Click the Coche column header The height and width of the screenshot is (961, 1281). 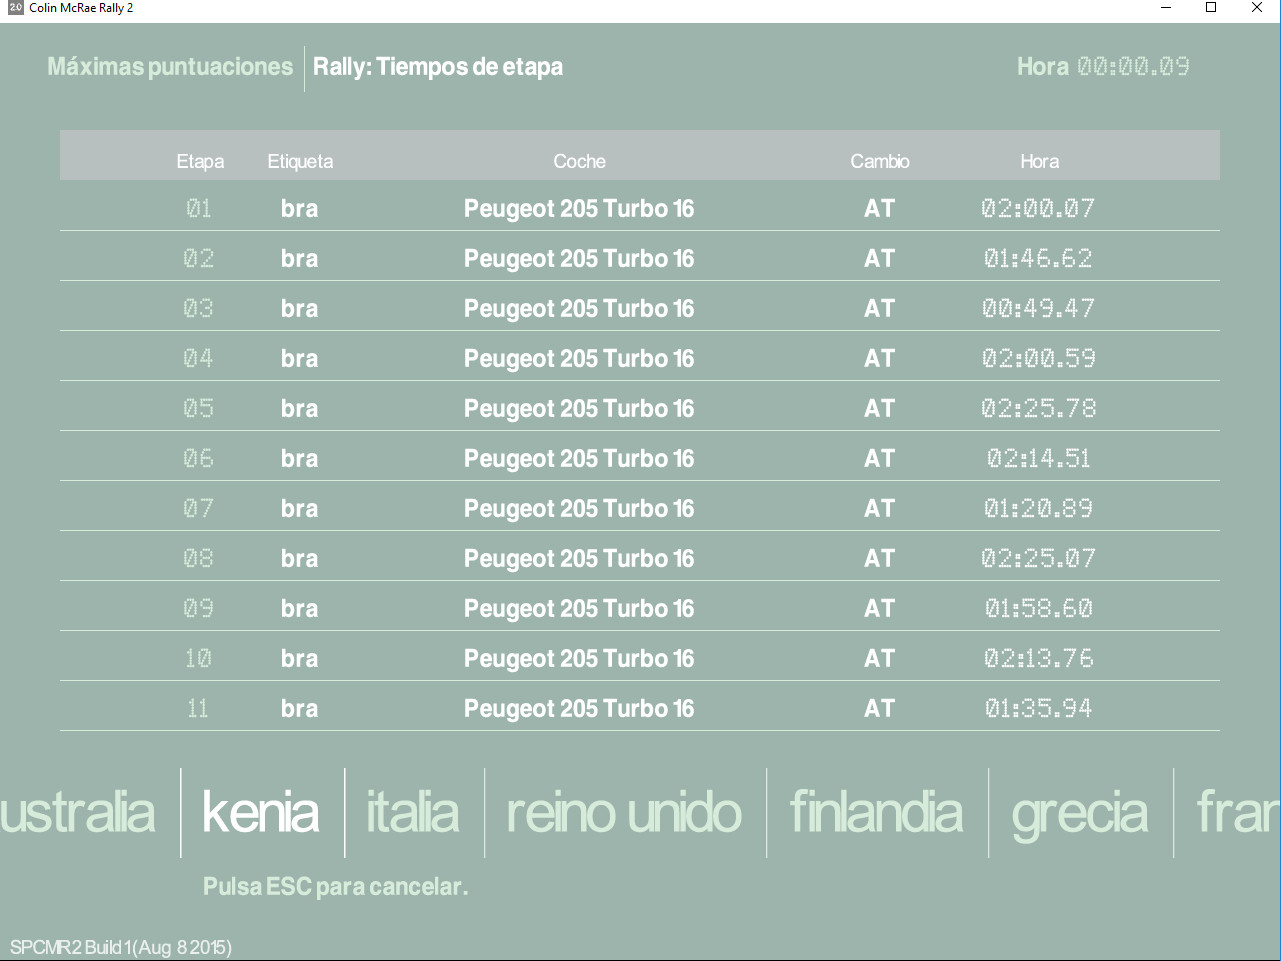[x=579, y=161]
